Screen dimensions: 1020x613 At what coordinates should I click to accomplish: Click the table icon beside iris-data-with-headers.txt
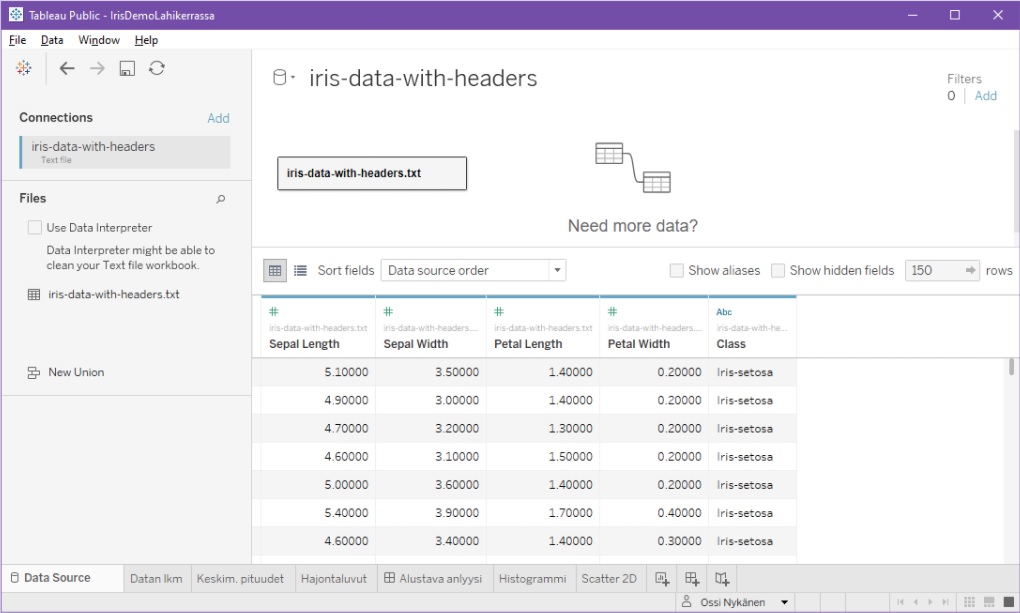point(34,294)
